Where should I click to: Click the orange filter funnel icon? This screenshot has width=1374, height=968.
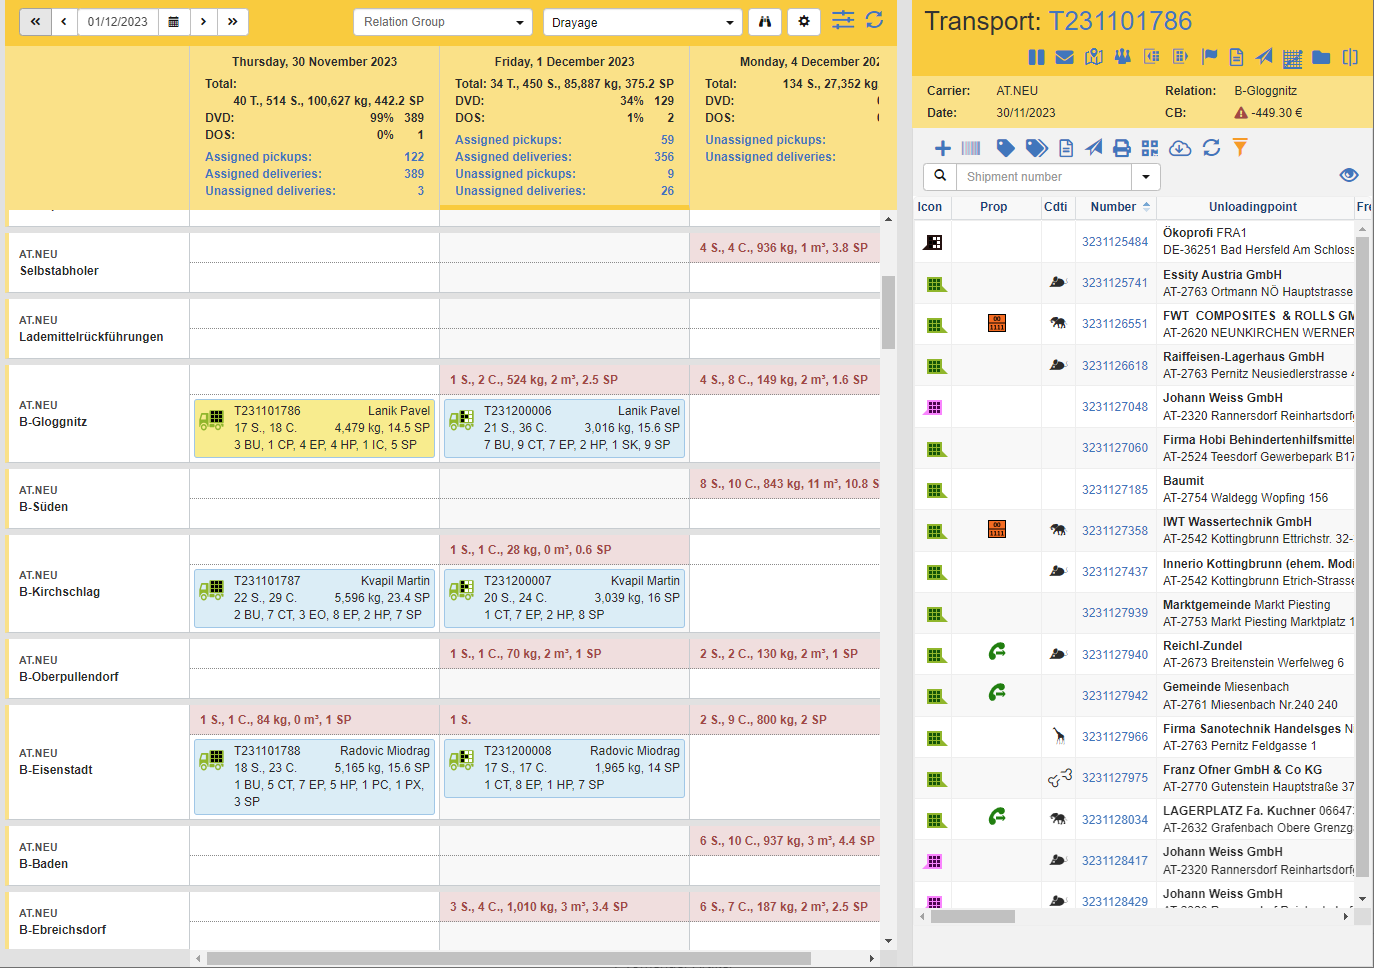coord(1240,148)
